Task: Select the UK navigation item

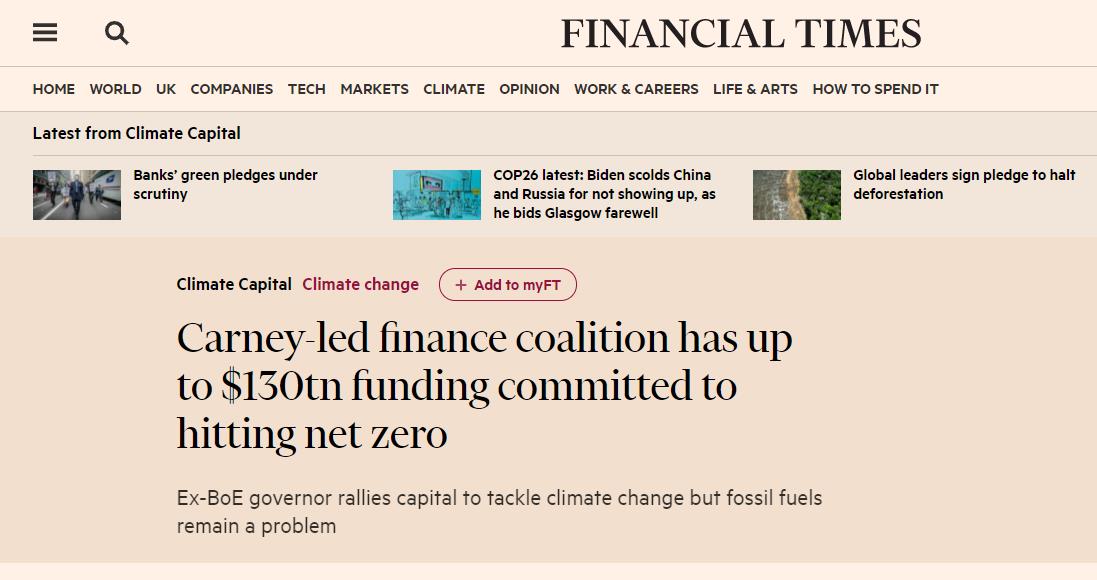Action: tap(166, 89)
